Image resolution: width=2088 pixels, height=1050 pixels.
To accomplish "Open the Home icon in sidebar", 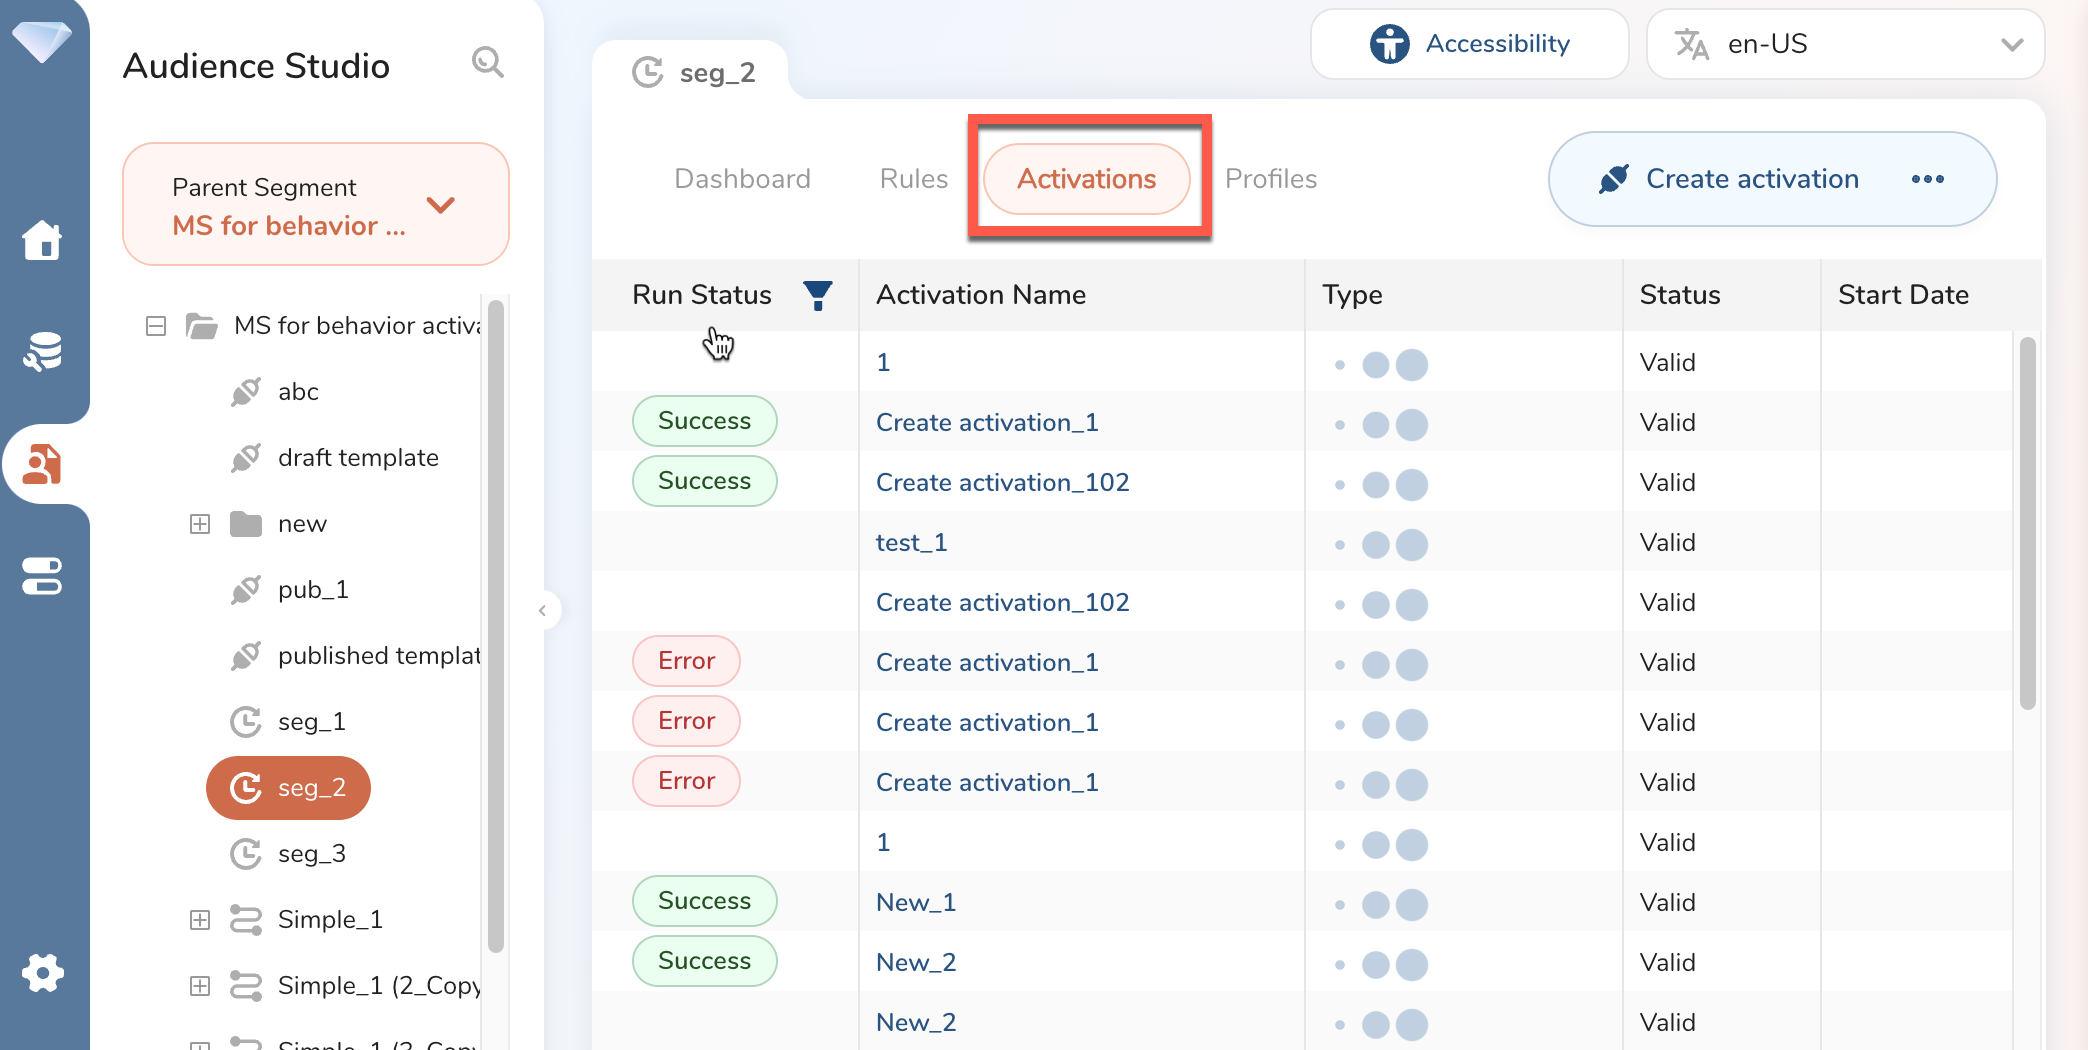I will [42, 240].
